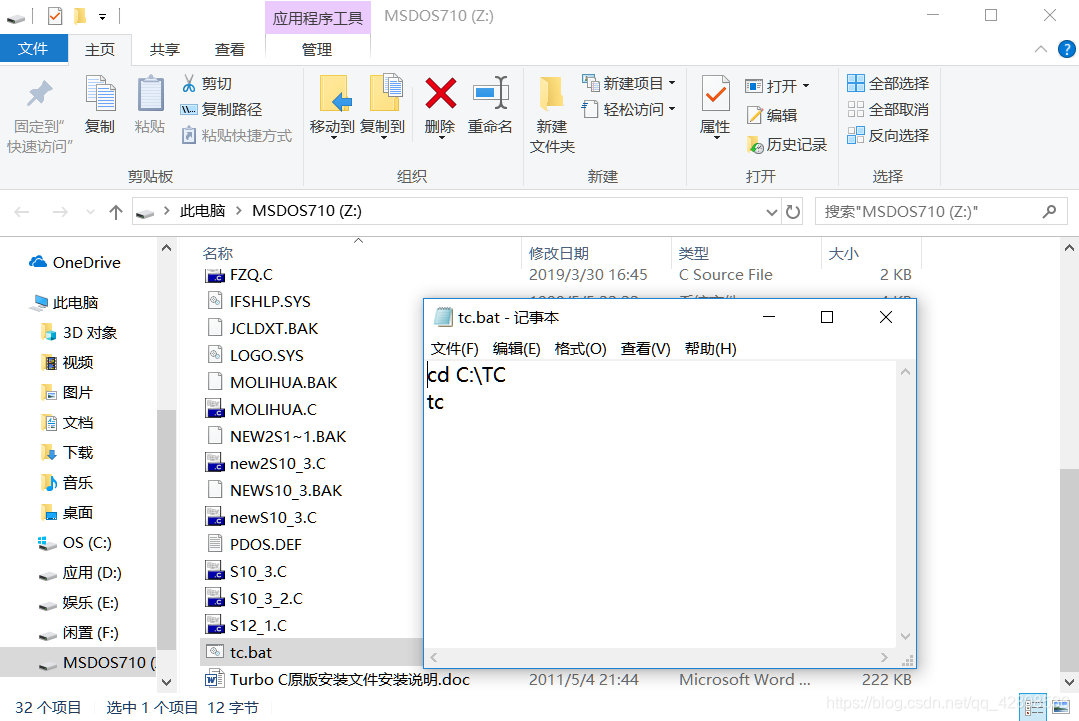Open the recent locations dropdown arrow
The height and width of the screenshot is (721, 1079).
tap(90, 212)
